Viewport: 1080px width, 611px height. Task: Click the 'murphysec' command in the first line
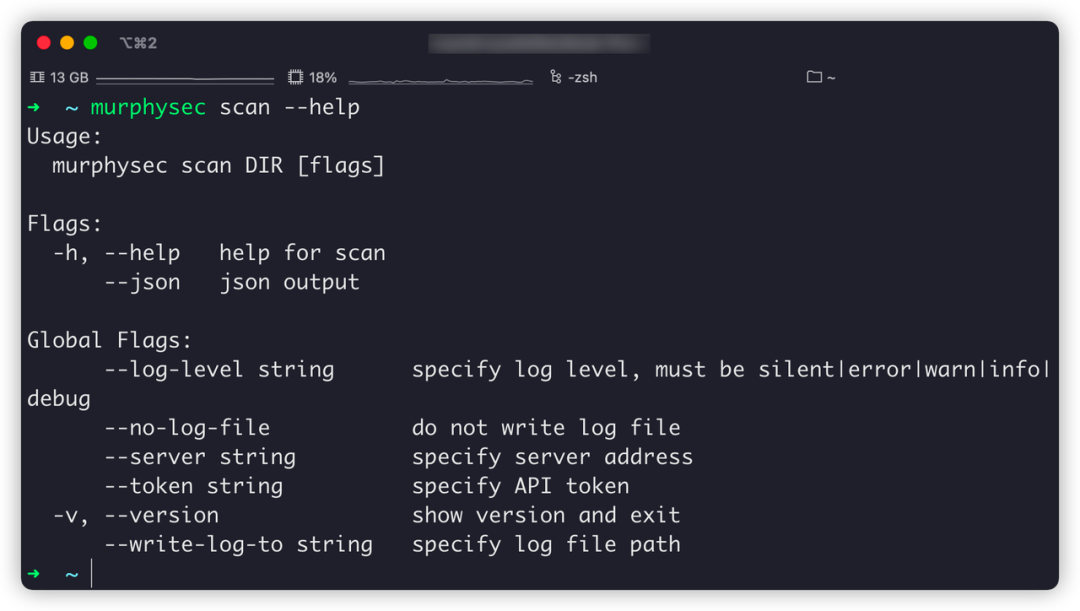(x=148, y=107)
